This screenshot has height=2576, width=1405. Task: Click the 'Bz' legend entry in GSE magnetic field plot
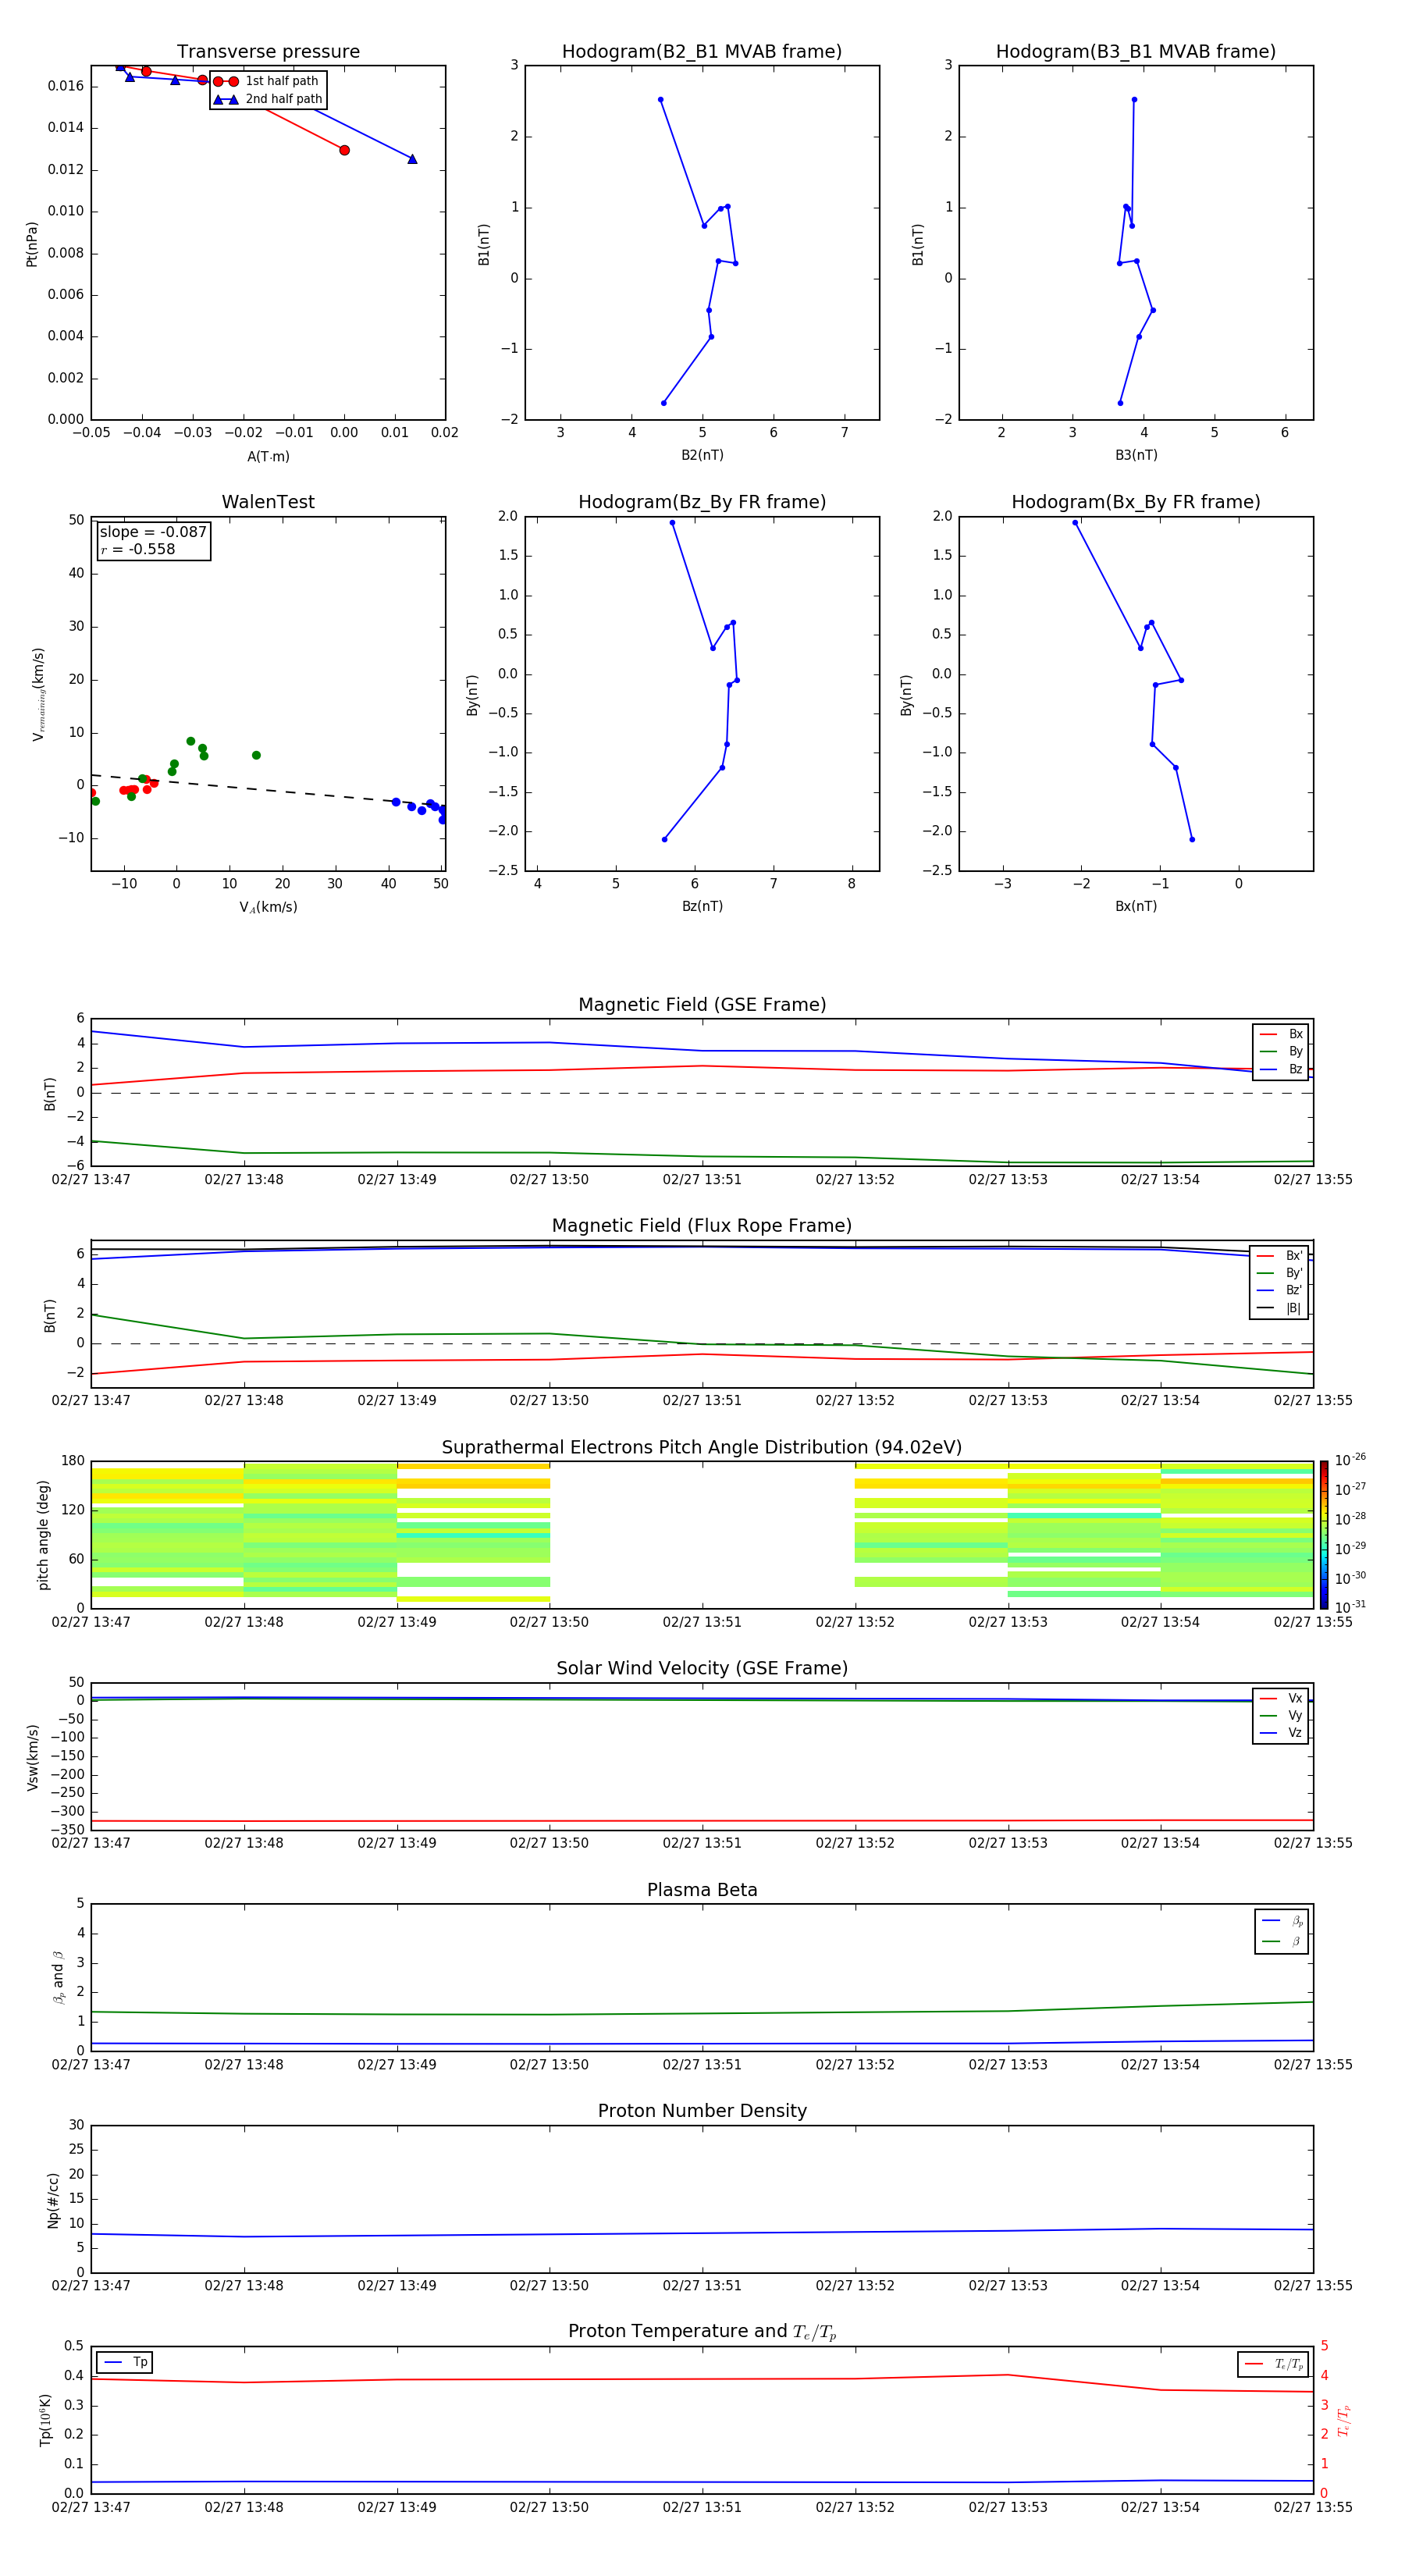click(x=1281, y=1069)
